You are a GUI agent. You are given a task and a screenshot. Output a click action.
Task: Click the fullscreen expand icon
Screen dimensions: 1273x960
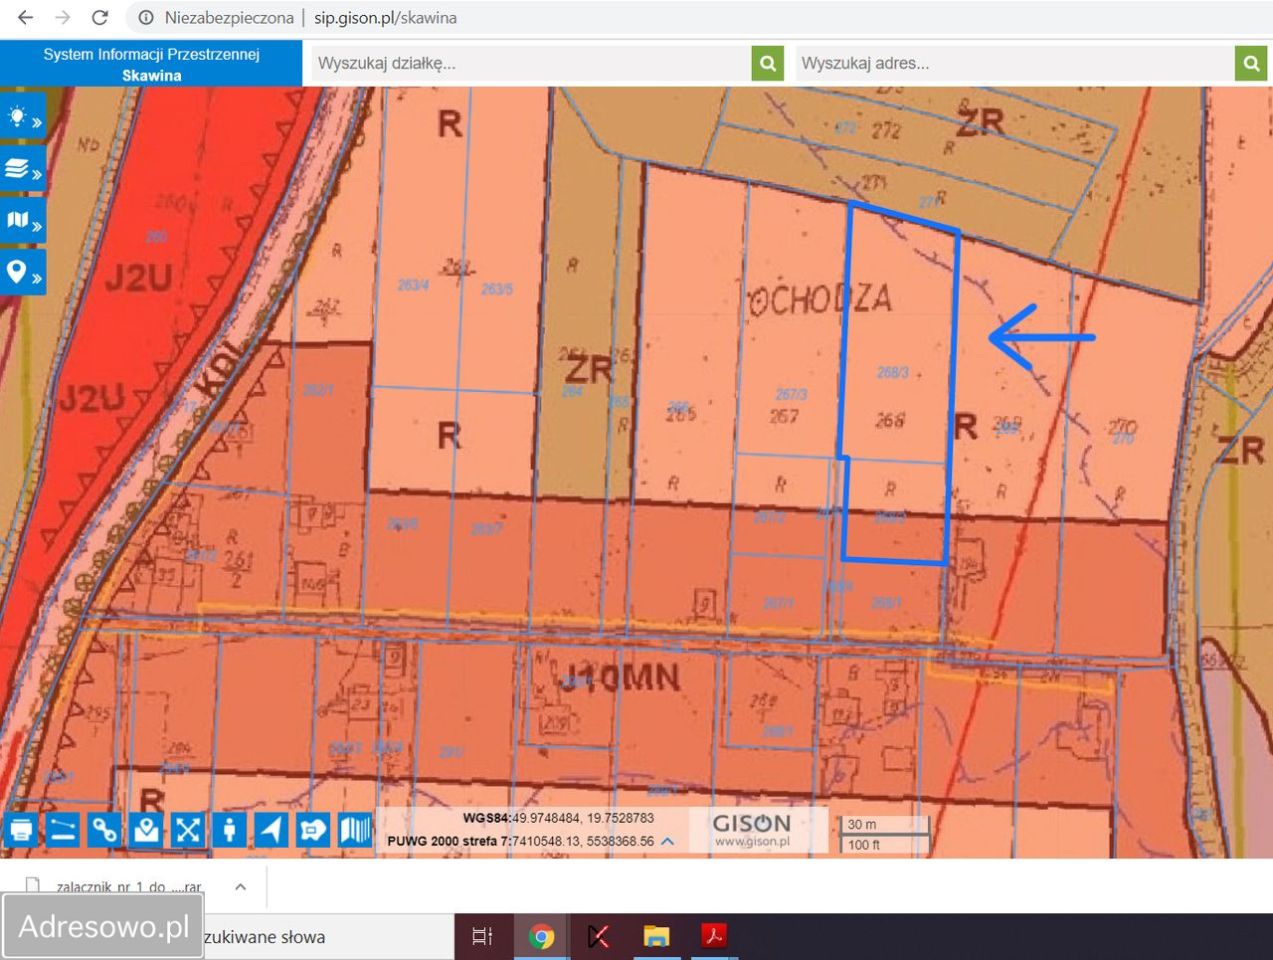pos(188,829)
